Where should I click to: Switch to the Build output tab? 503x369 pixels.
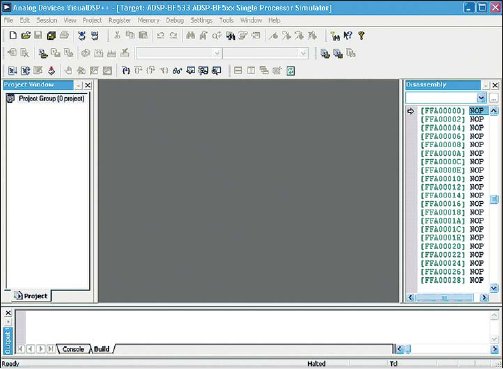[x=102, y=349]
